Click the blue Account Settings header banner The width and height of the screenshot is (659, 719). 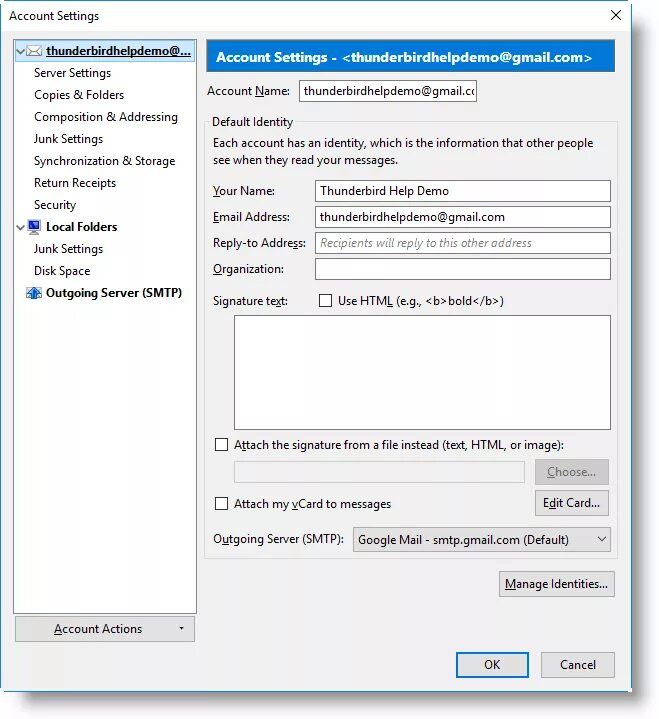[410, 56]
